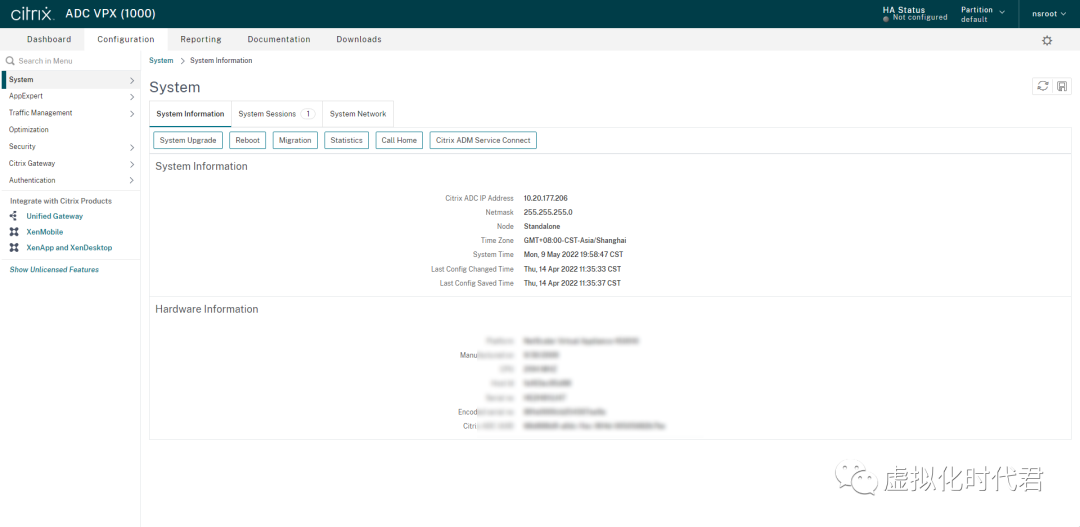The width and height of the screenshot is (1080, 527).
Task: Expand the Citrix Gateway chevron
Action: pos(132,164)
